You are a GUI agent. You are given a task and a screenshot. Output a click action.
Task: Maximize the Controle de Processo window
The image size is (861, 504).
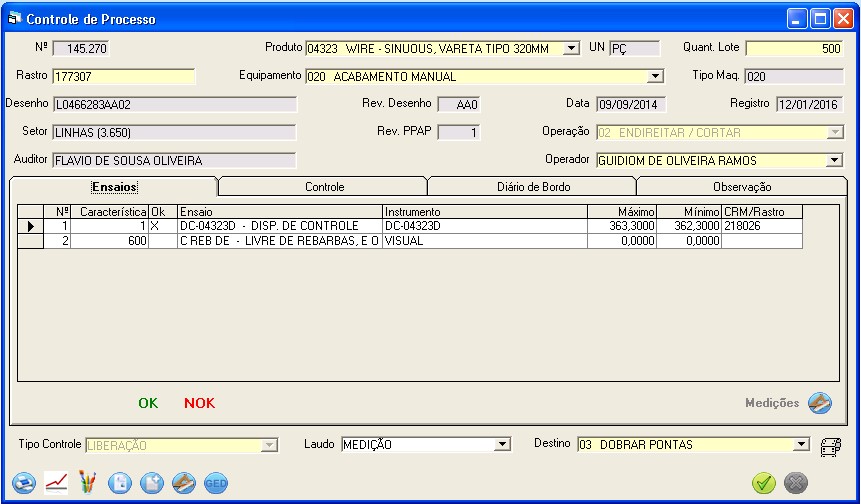(820, 19)
